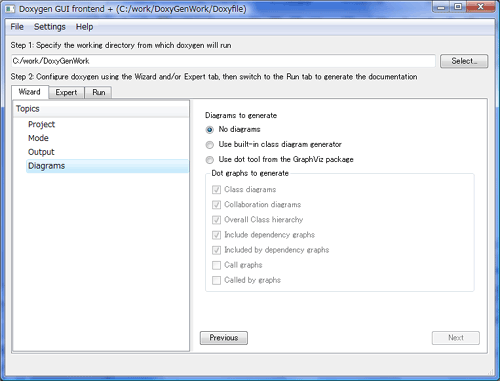500x381 pixels.
Task: Select the No diagrams radio button
Action: pyautogui.click(x=209, y=130)
